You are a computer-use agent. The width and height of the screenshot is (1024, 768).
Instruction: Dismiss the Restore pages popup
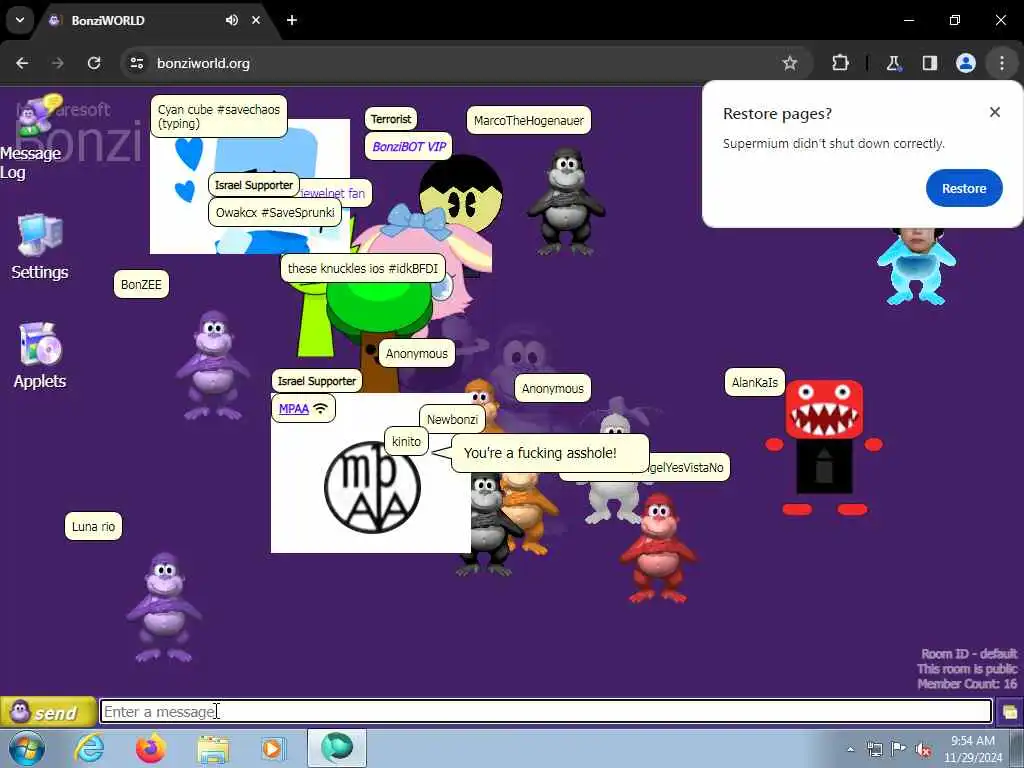pyautogui.click(x=995, y=112)
